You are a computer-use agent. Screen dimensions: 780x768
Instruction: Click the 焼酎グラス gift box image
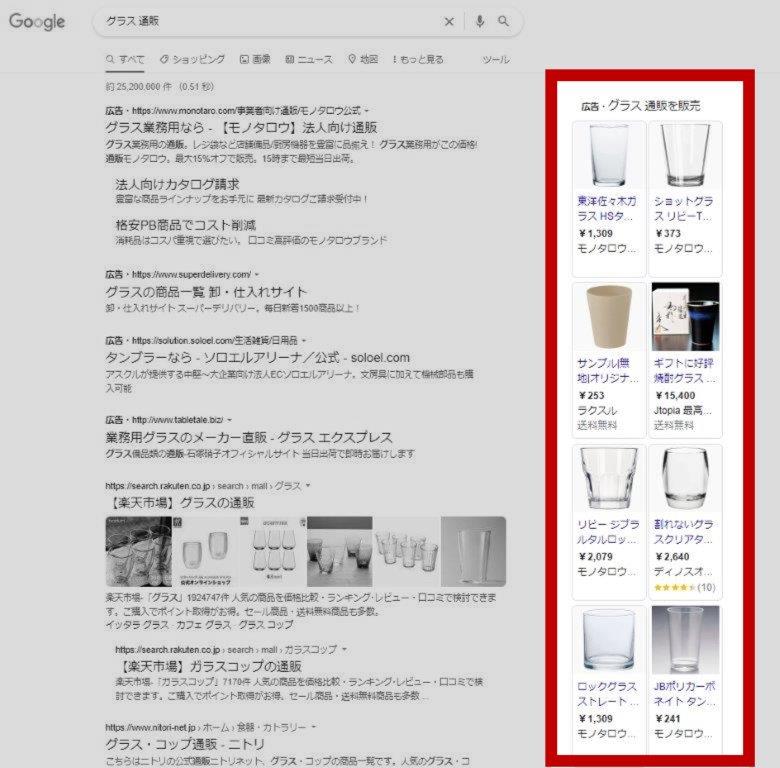click(x=685, y=317)
